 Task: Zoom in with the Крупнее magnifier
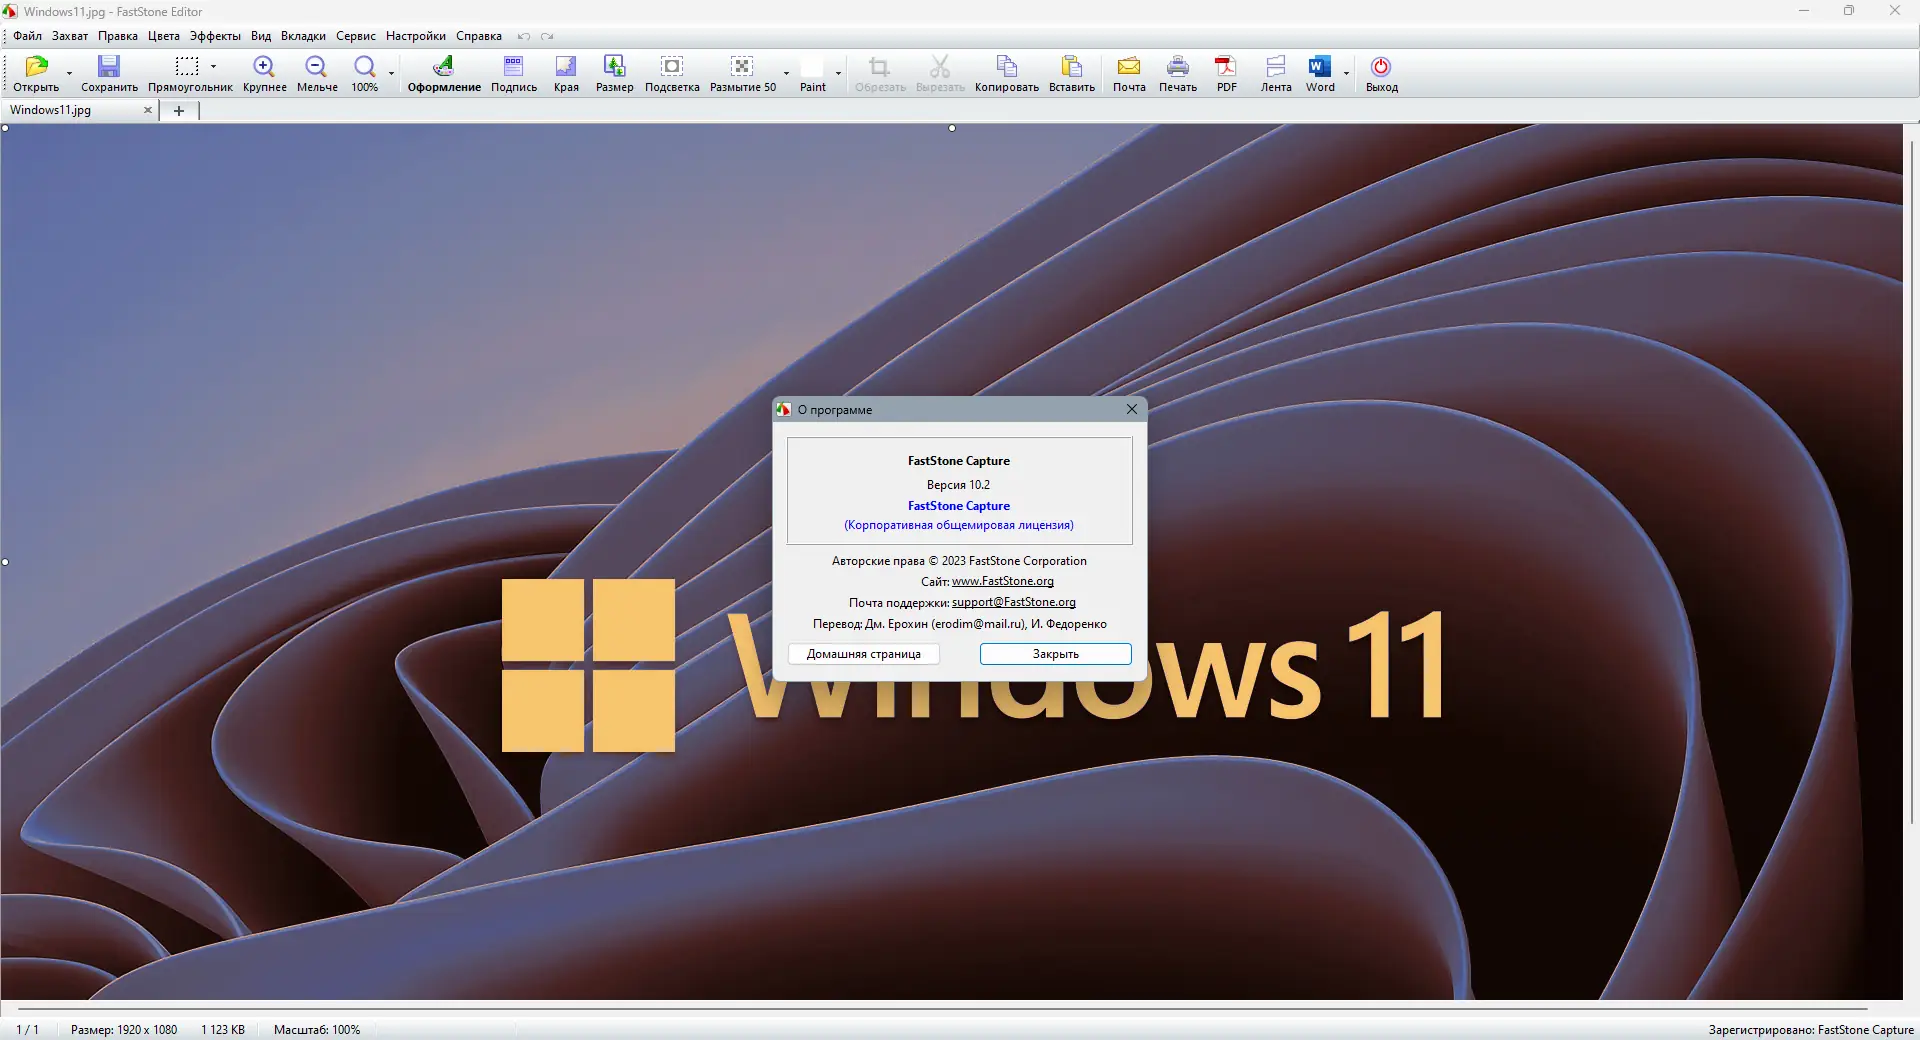tap(264, 67)
